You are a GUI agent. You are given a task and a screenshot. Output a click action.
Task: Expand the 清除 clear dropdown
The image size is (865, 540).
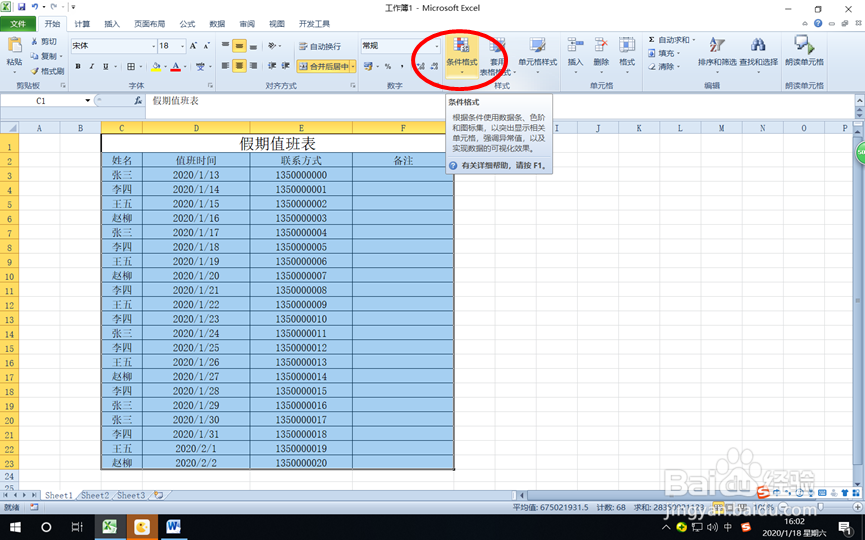click(x=678, y=67)
